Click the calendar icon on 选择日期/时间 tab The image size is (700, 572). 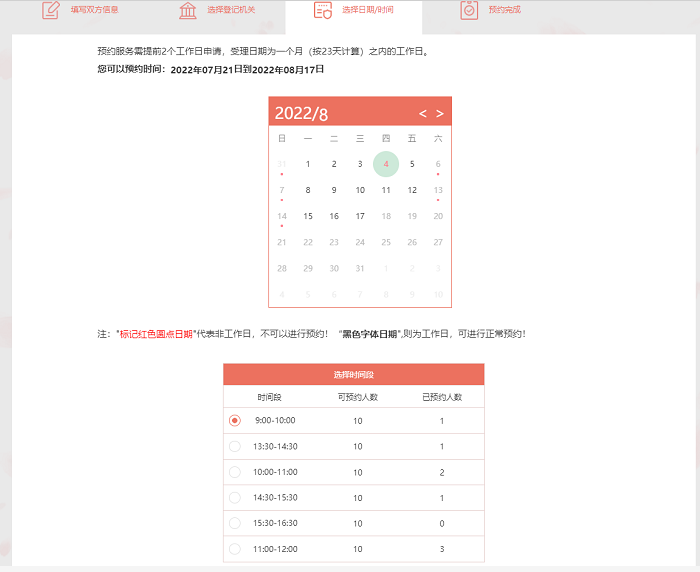(x=322, y=11)
